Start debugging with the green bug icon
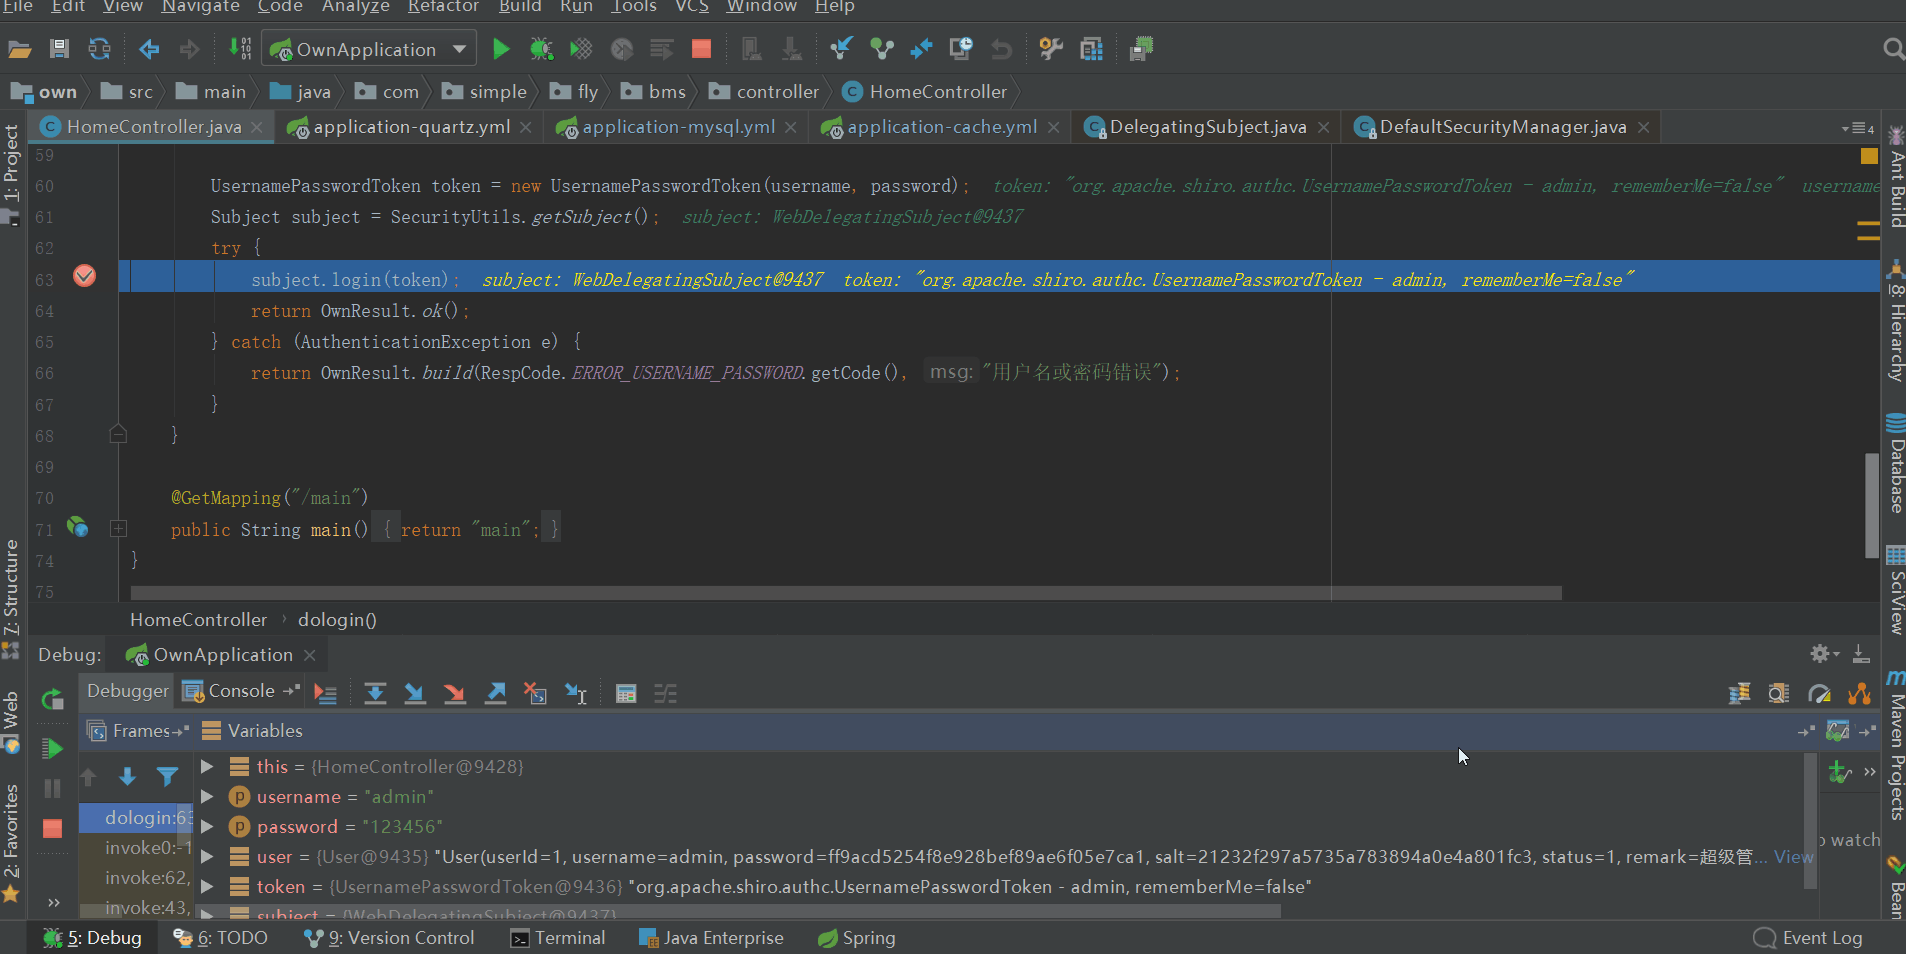1906x954 pixels. pos(541,49)
